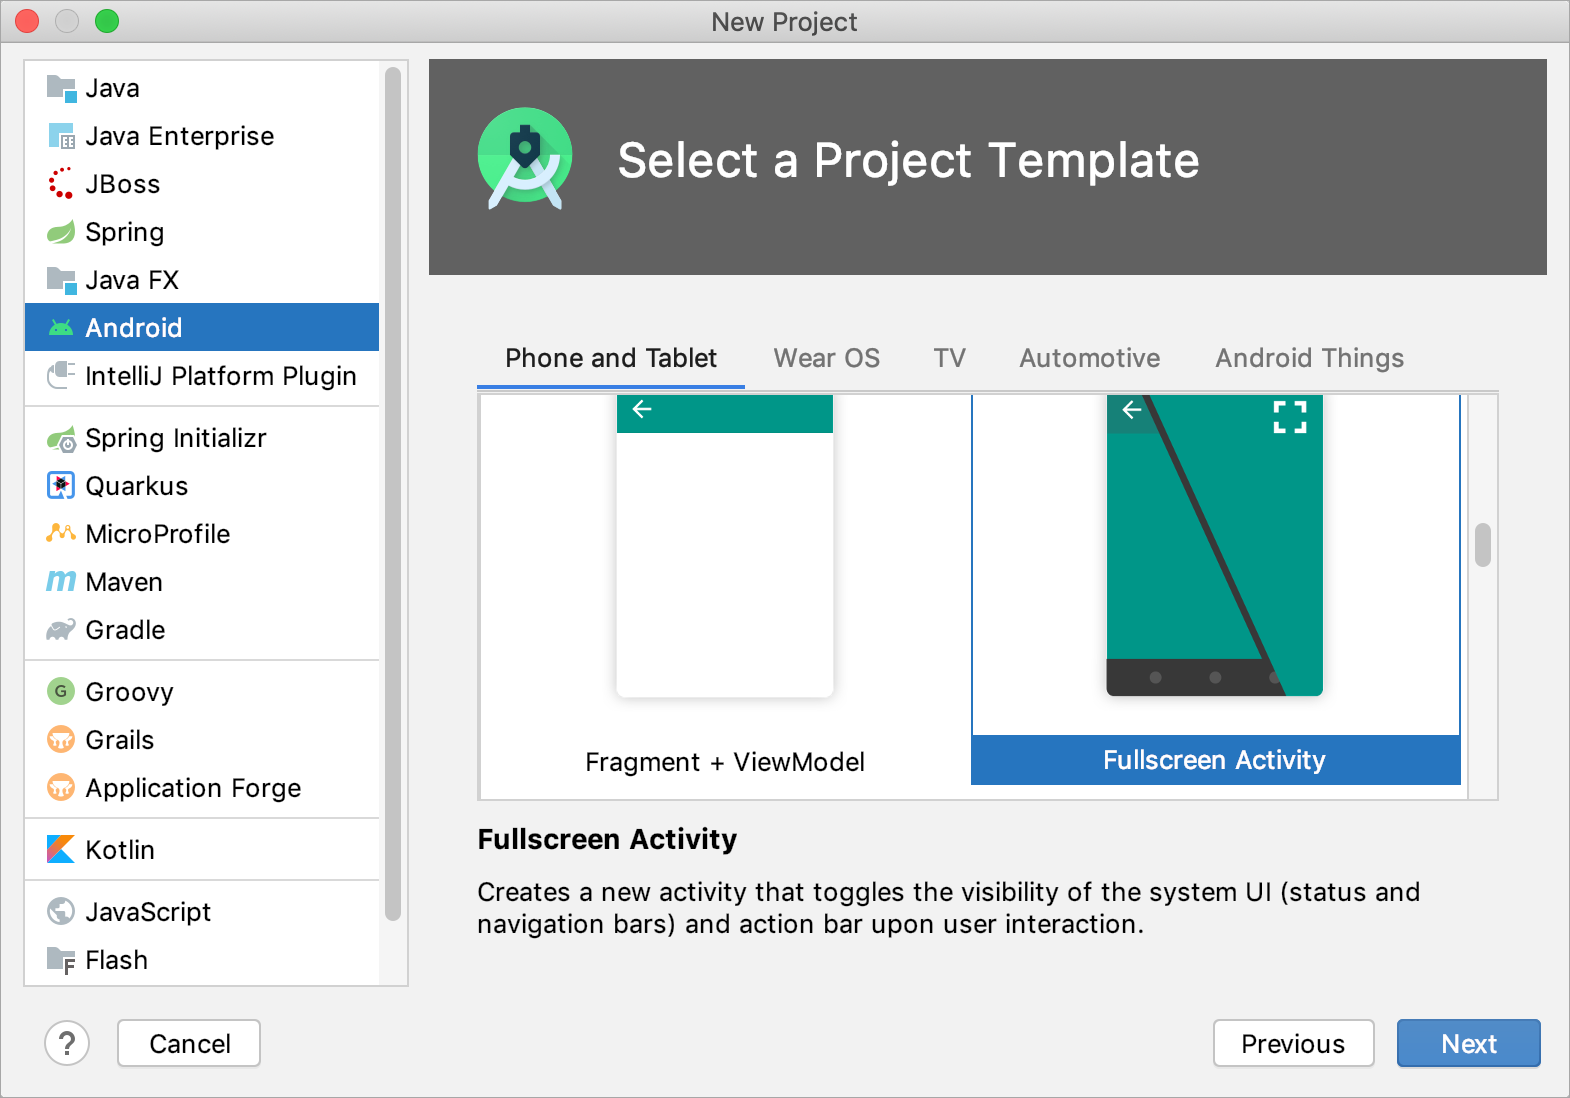Click the bold Fullscreen Activity heading

[x=607, y=839]
